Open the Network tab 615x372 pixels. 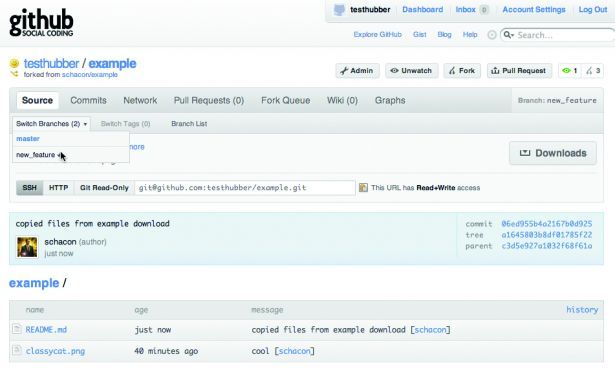point(140,100)
